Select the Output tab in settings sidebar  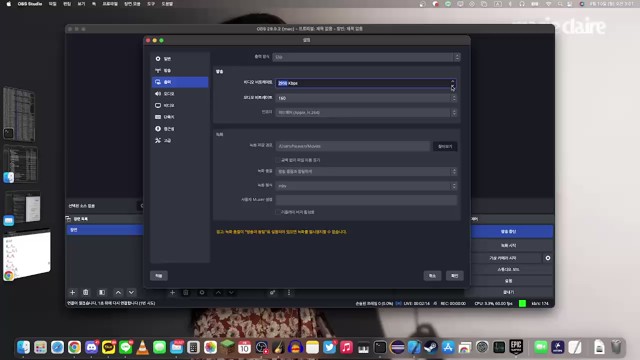pyautogui.click(x=180, y=82)
